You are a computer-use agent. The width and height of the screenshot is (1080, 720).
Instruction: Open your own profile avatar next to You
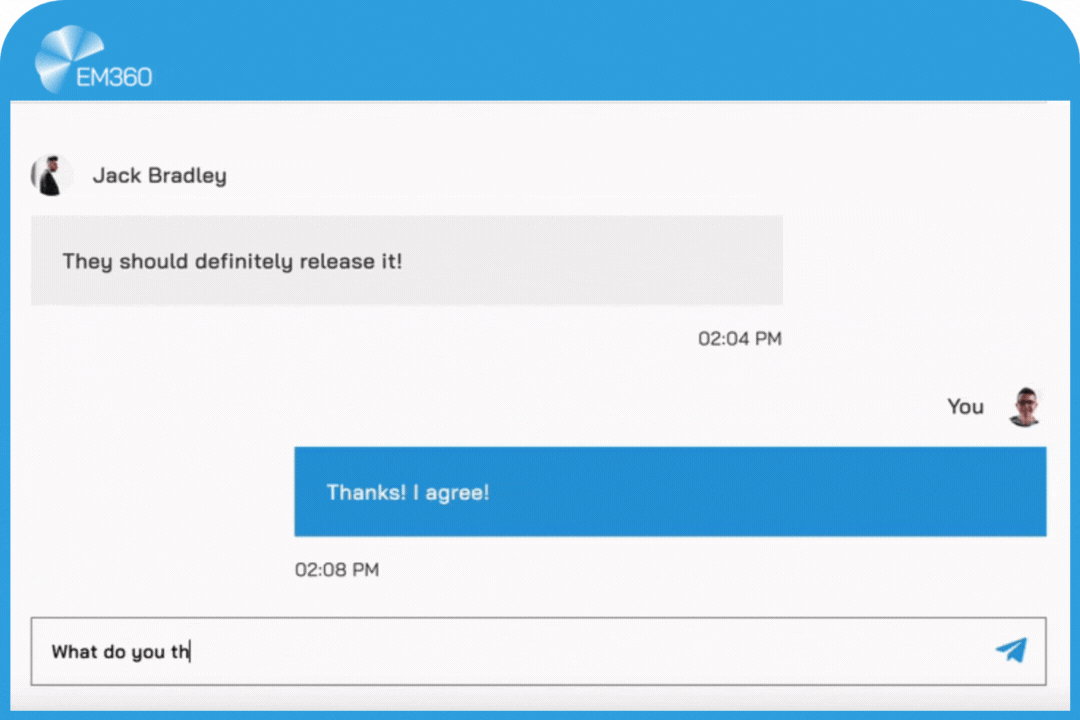[x=1025, y=407]
